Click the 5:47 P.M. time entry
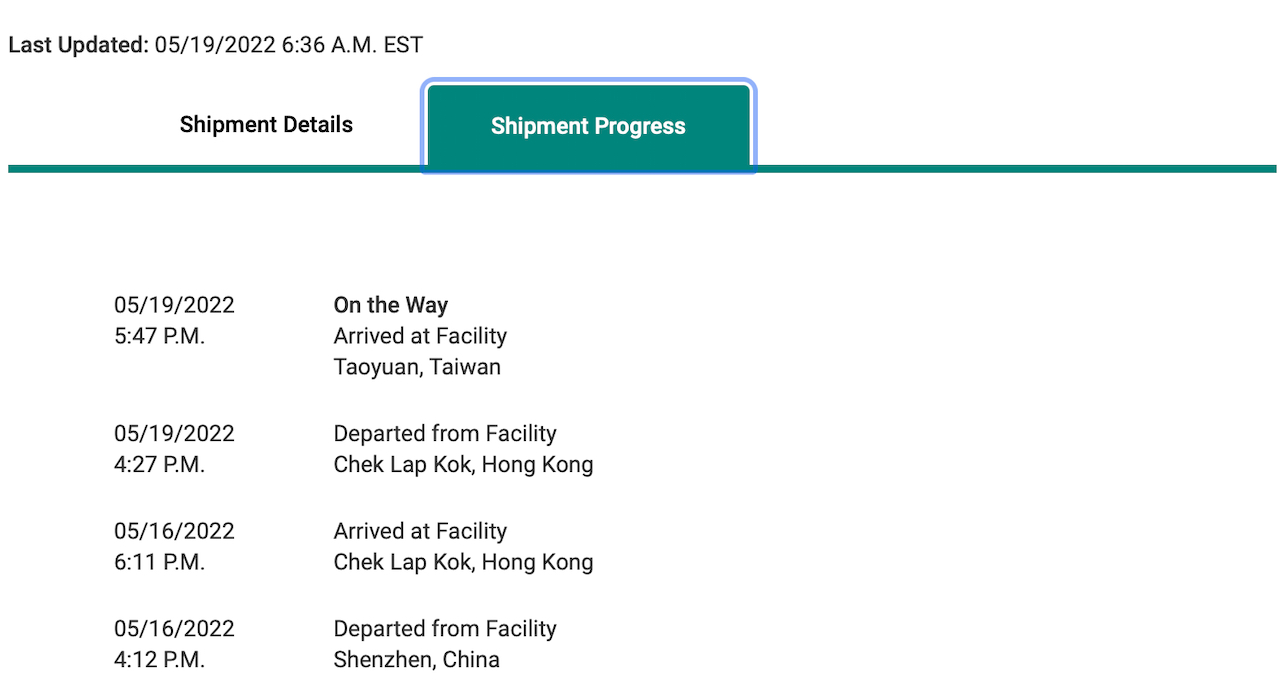This screenshot has height=695, width=1280. coord(160,336)
